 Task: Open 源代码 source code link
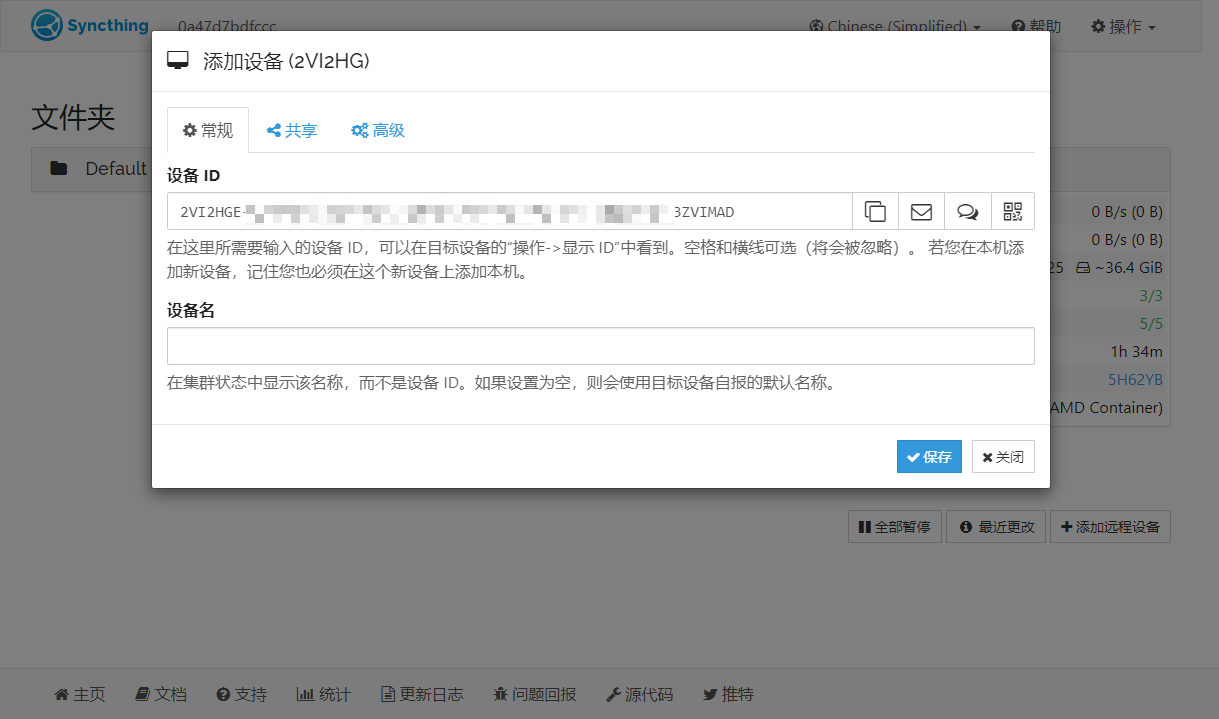click(x=640, y=694)
